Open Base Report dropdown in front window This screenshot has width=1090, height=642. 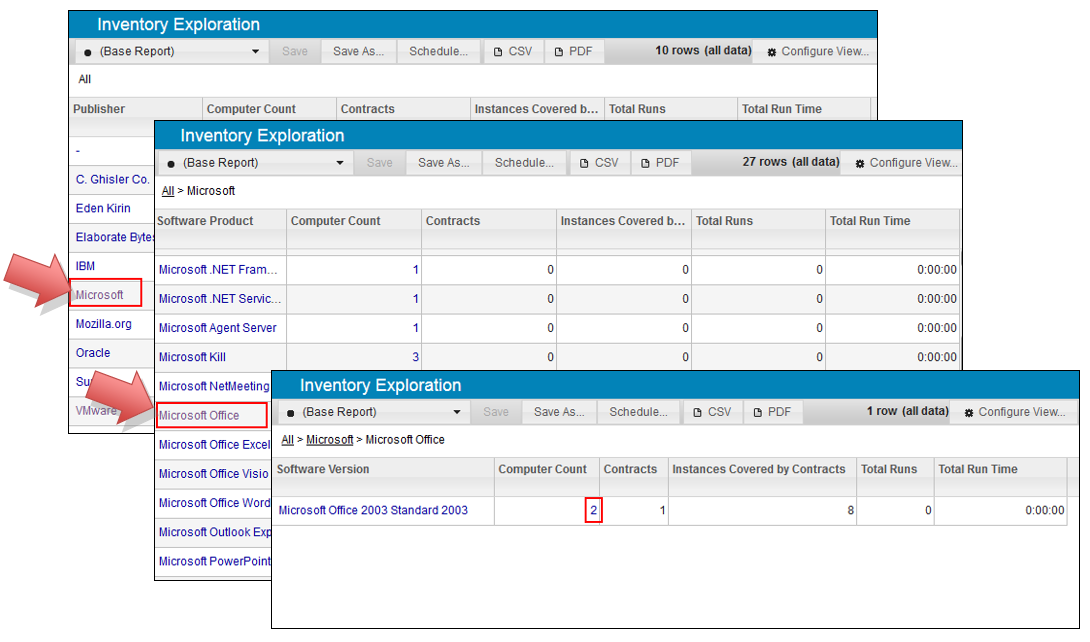(x=374, y=412)
